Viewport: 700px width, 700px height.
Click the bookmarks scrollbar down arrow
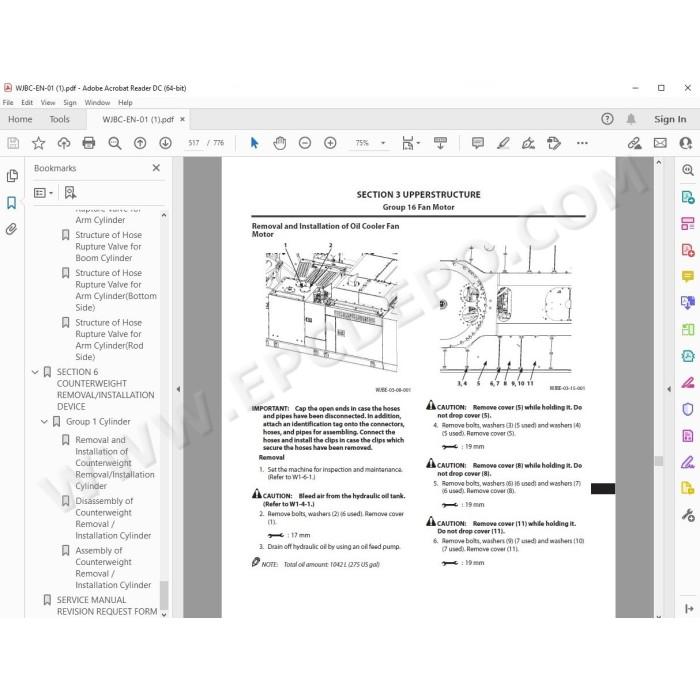pos(164,615)
